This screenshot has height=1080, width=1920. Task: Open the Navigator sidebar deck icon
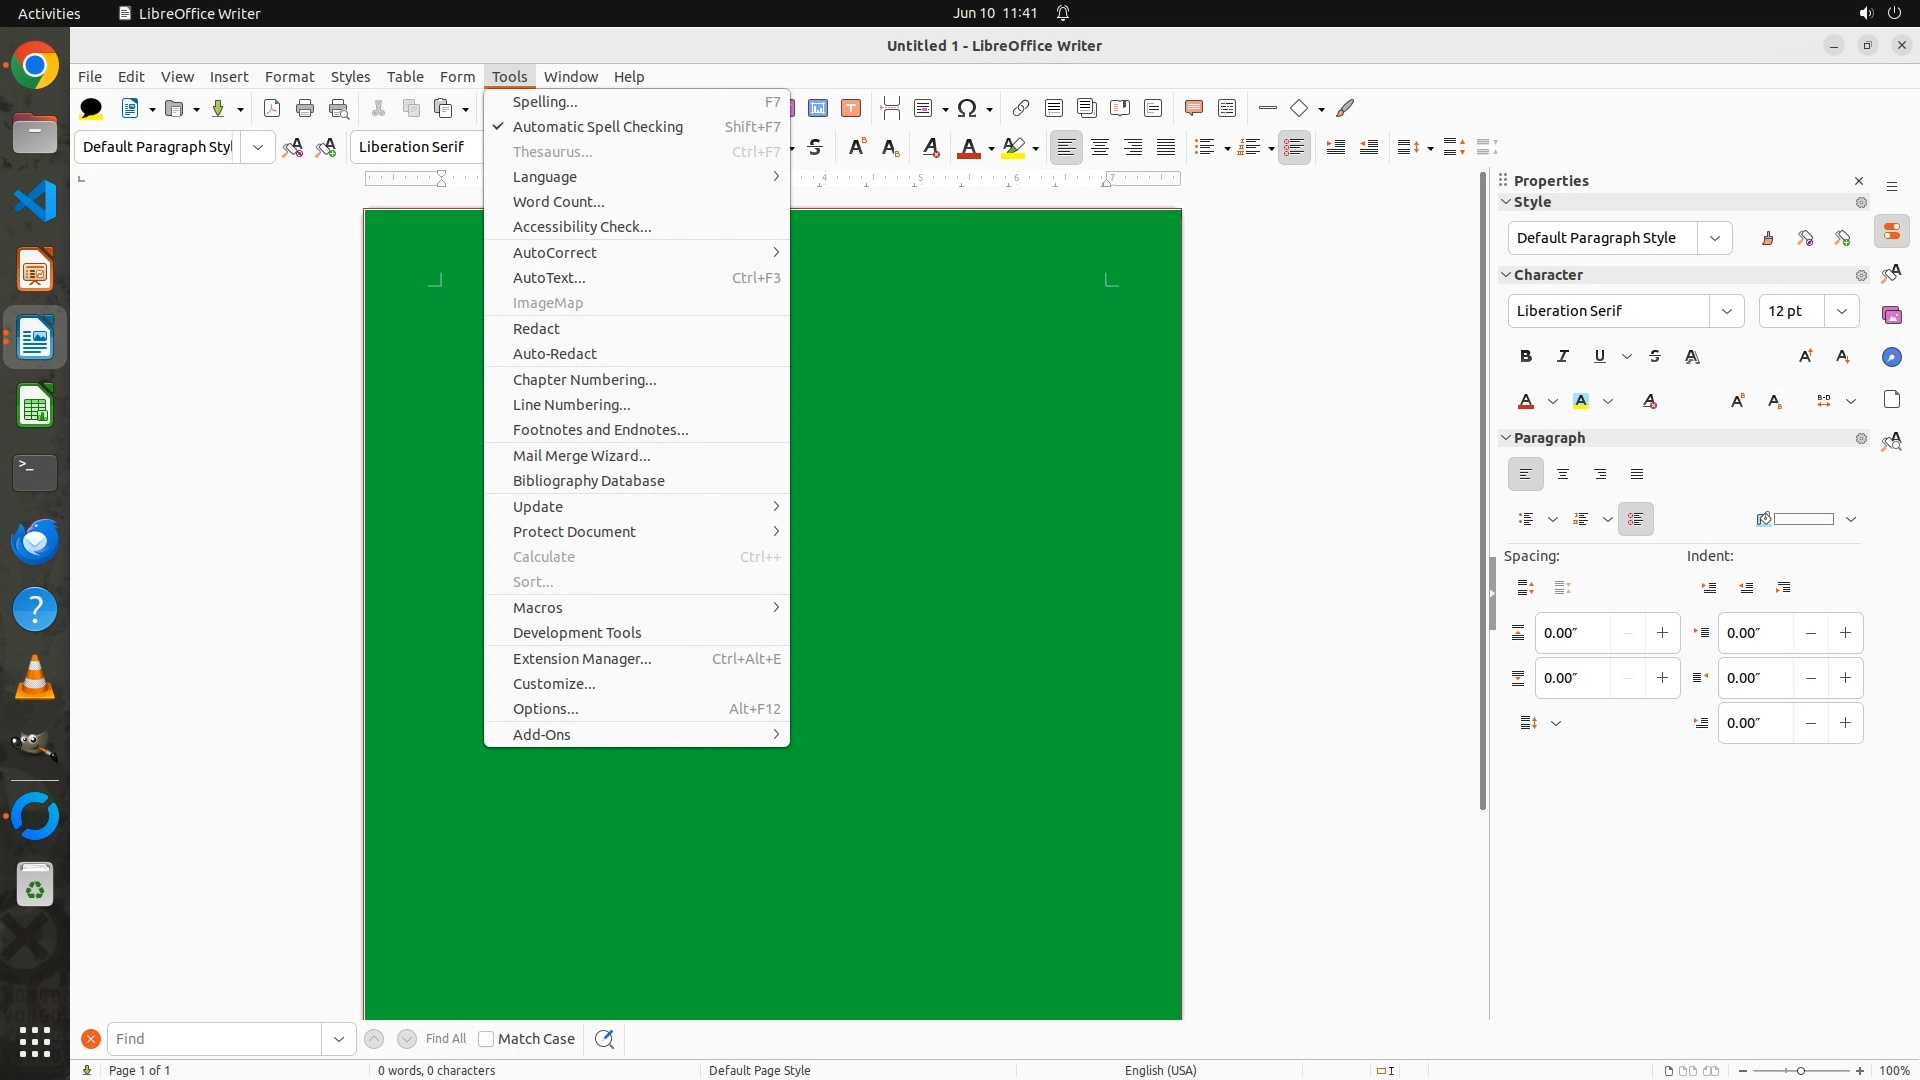pos(1891,357)
